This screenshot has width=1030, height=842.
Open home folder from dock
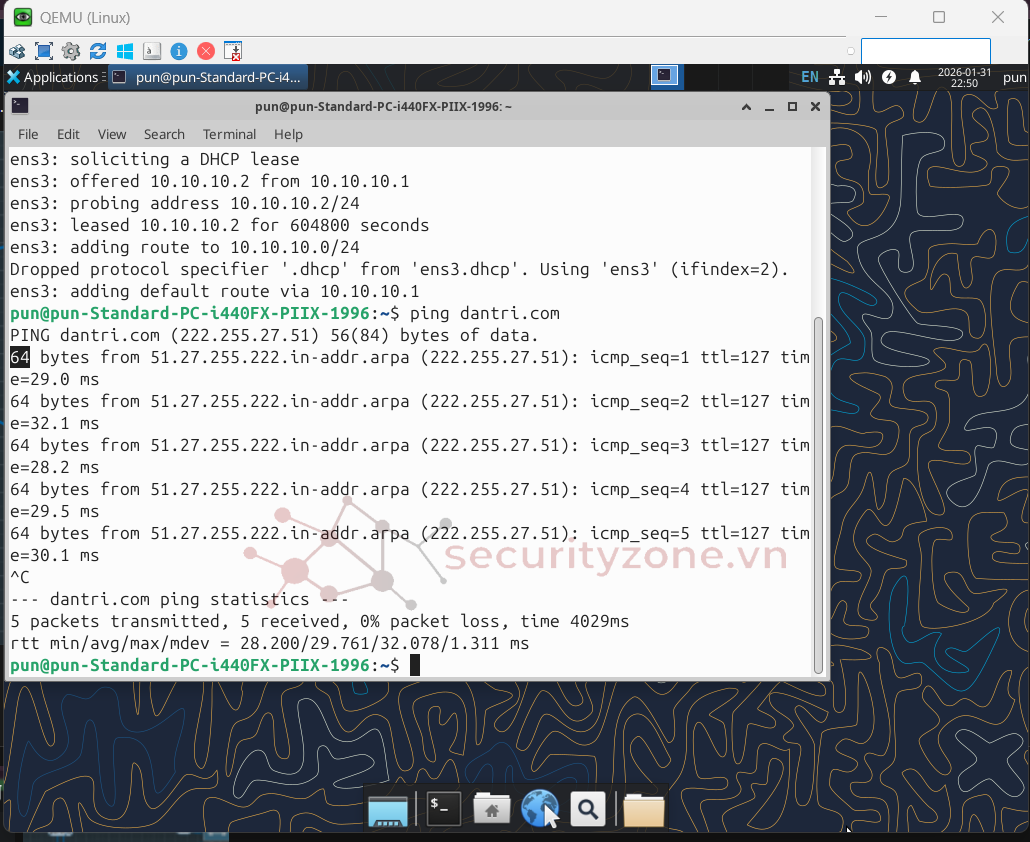point(491,809)
